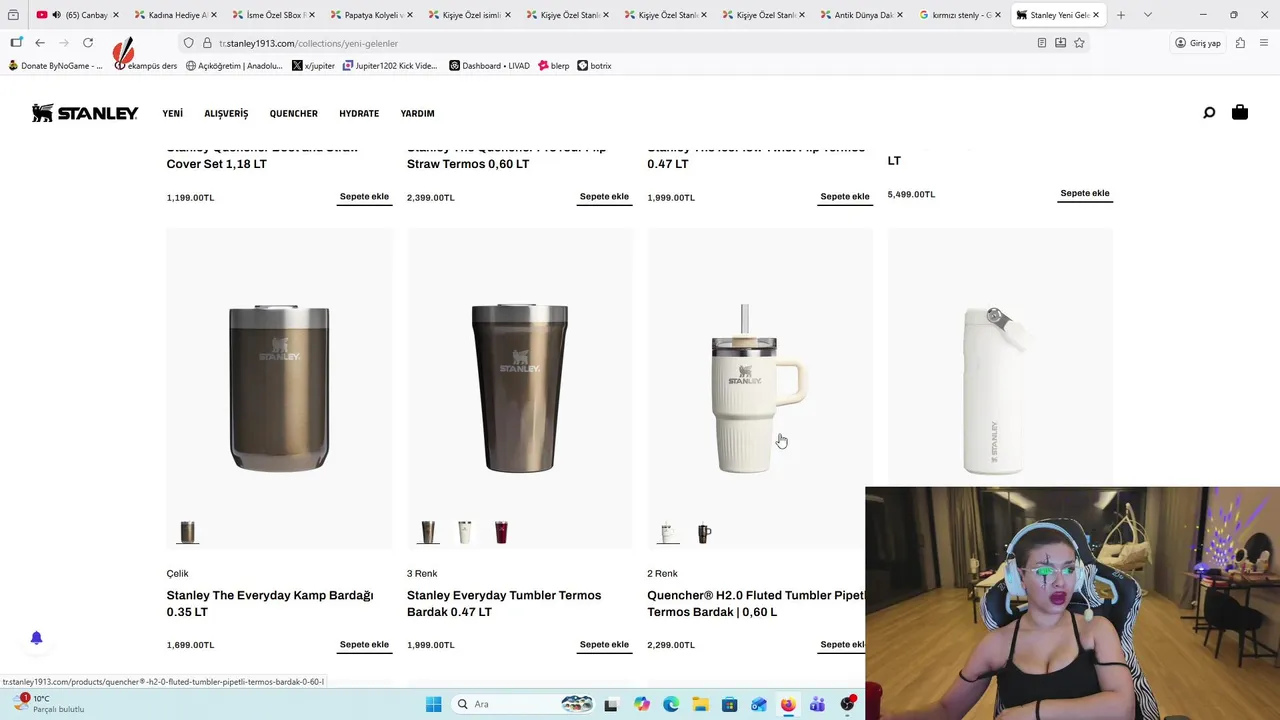
Task: Open the HYDRATE menu
Action: tap(359, 113)
